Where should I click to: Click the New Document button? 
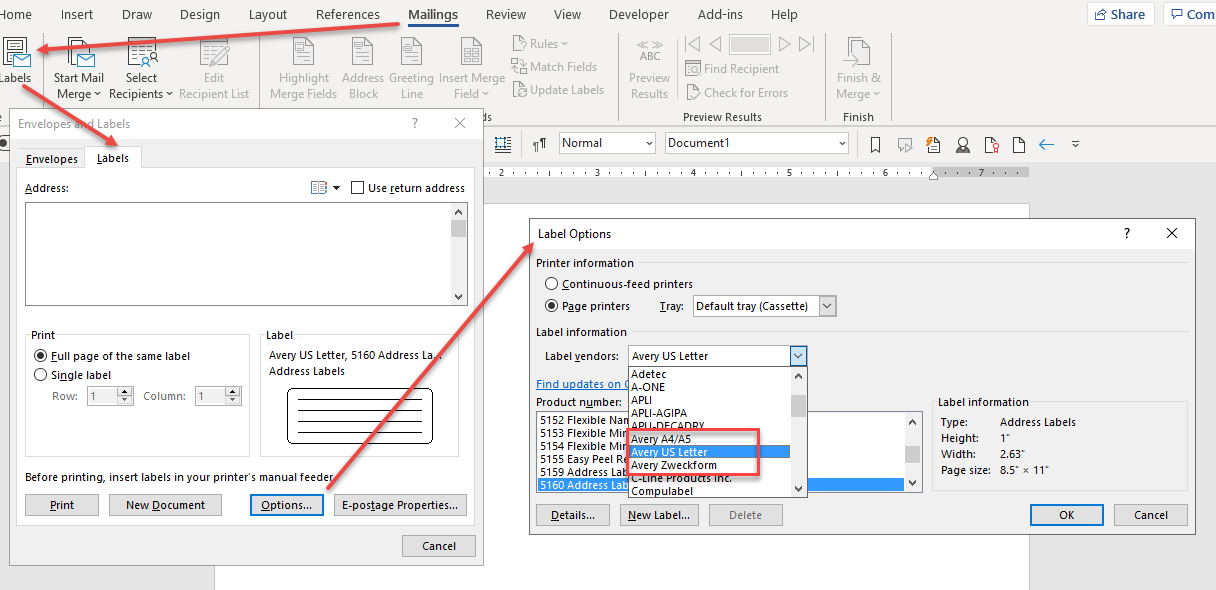click(166, 505)
